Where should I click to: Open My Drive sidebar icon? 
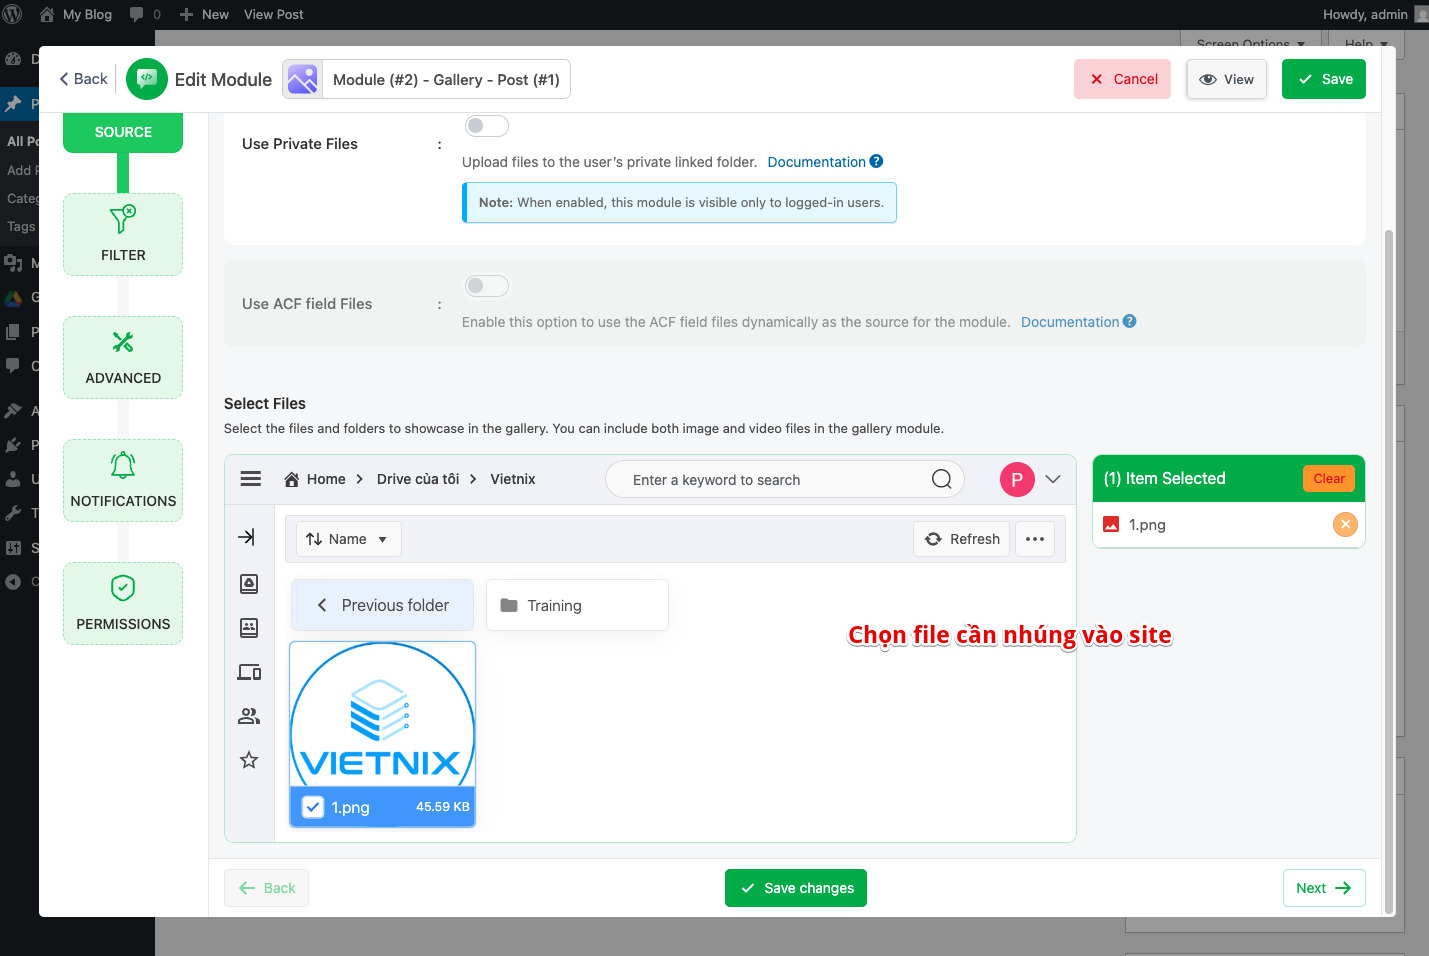click(249, 583)
